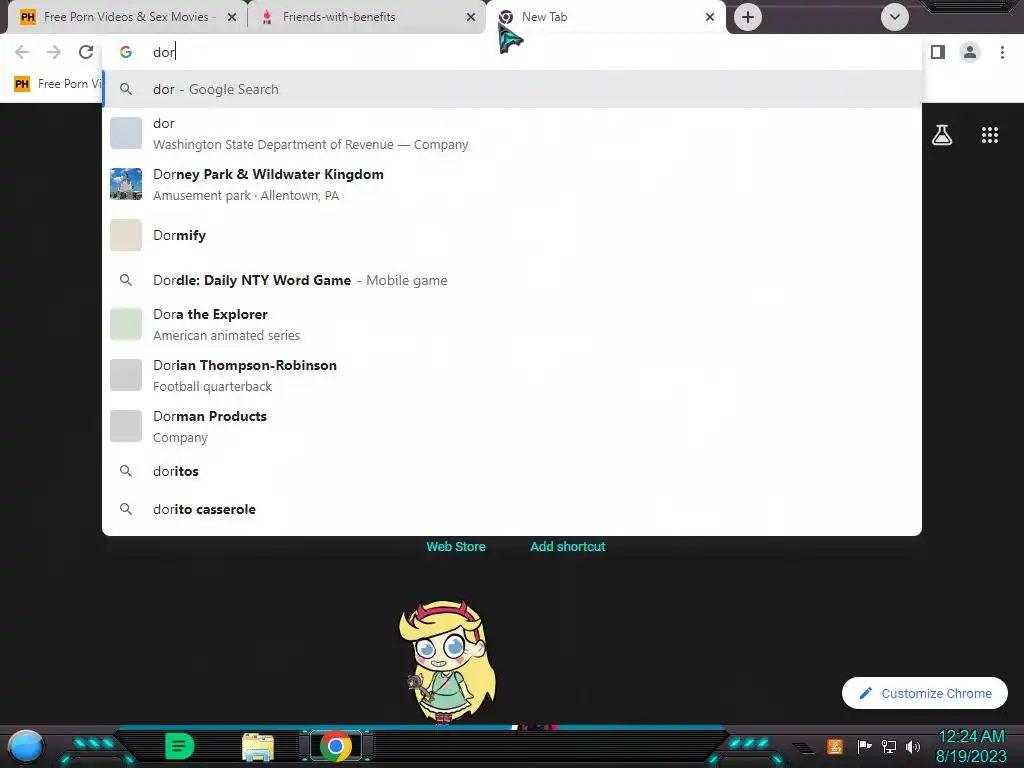Open the Start orb on taskbar

26,746
